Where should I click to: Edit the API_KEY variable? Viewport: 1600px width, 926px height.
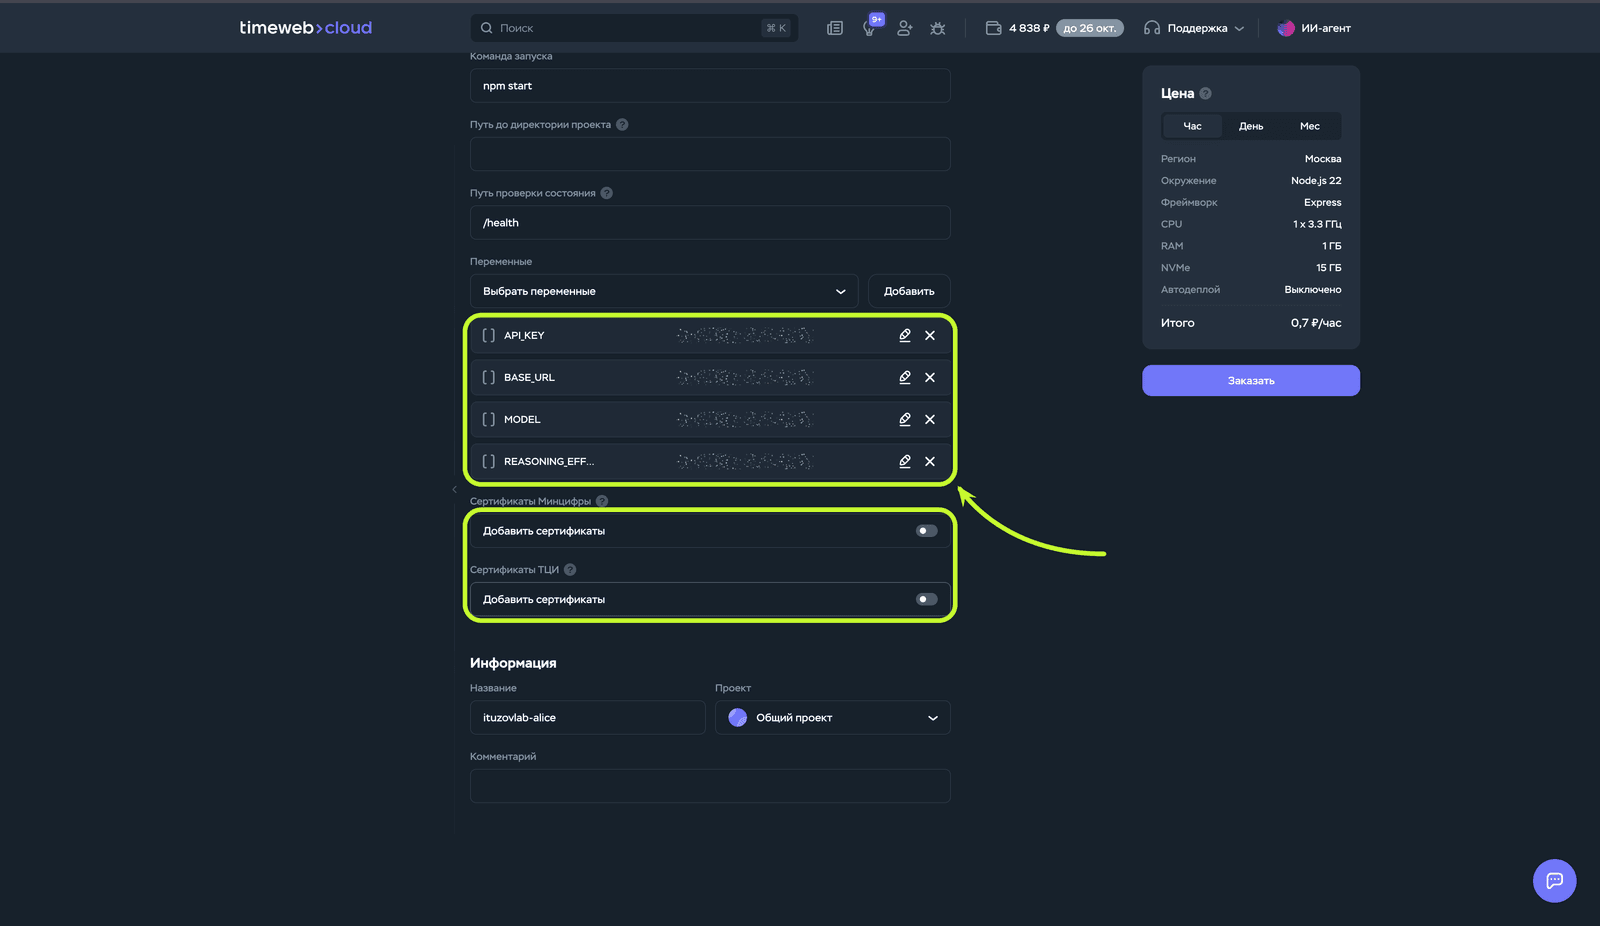tap(905, 335)
